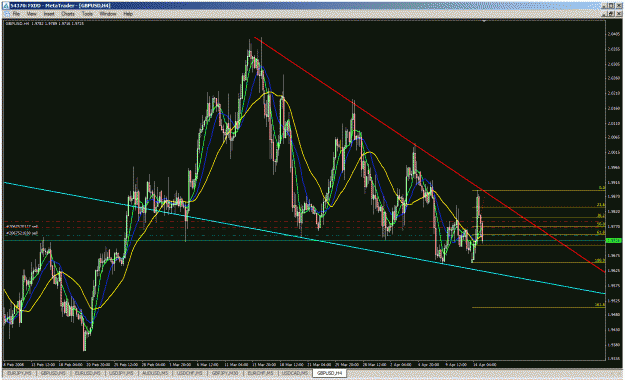This screenshot has height=380, width=625.
Task: Restore down the inner chart window
Action: 611,14
